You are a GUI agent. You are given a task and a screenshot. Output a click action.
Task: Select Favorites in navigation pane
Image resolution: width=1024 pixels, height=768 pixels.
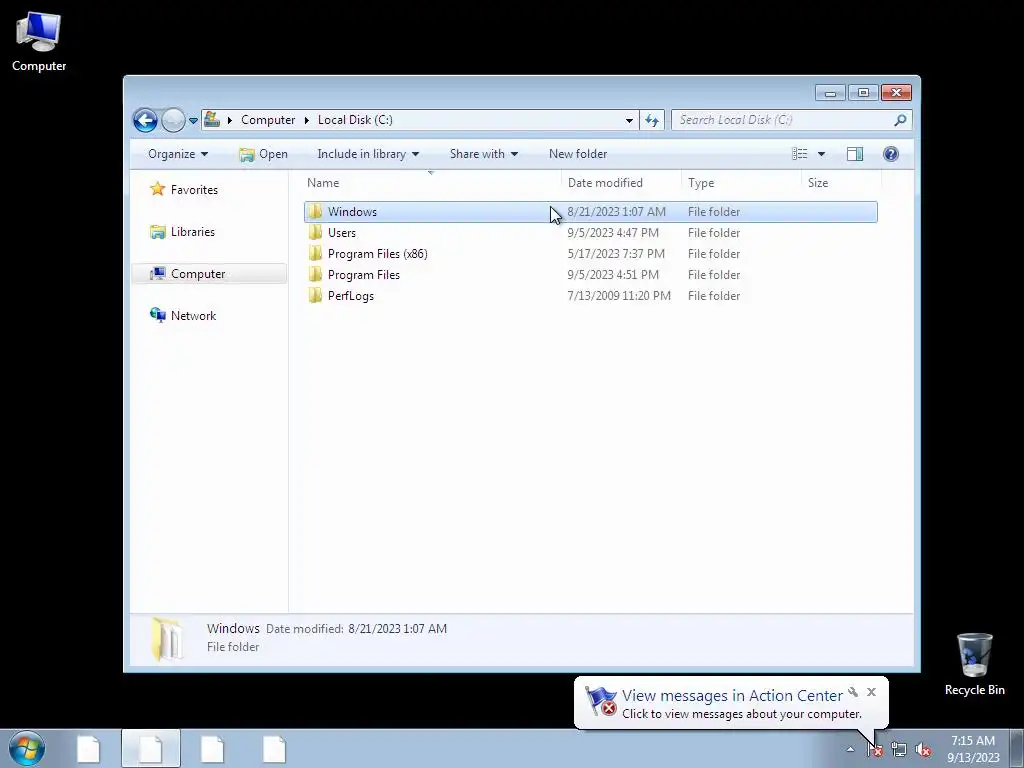tap(194, 190)
